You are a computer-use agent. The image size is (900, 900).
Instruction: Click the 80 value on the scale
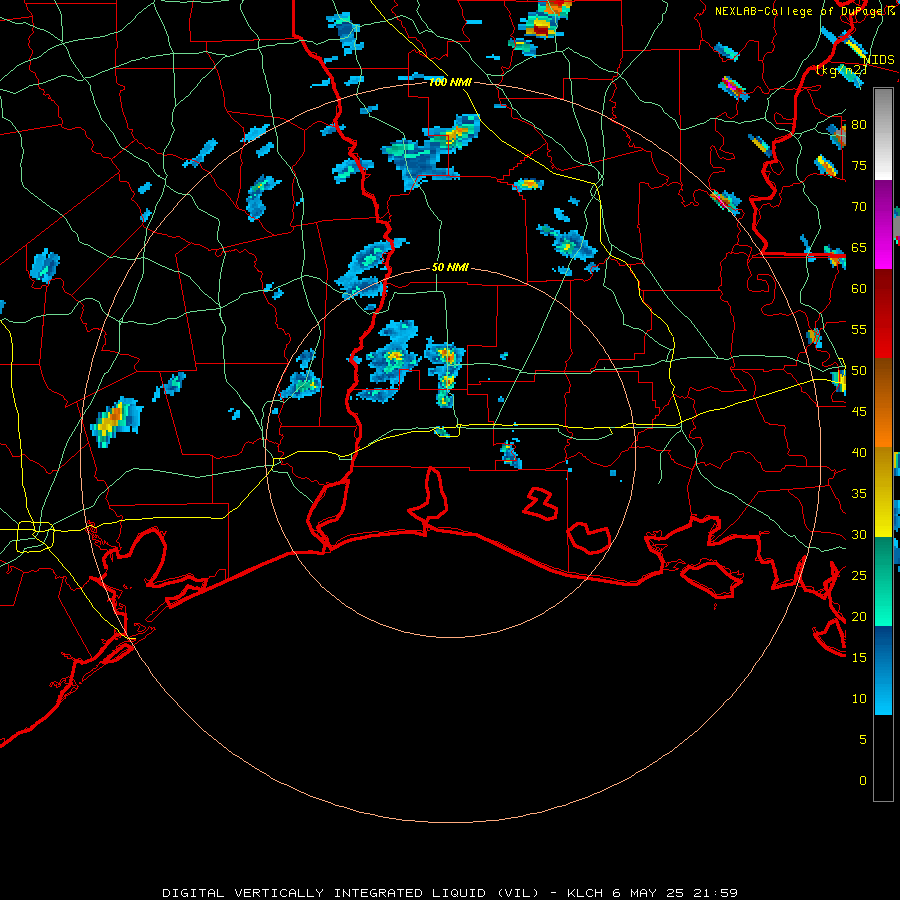tap(859, 125)
